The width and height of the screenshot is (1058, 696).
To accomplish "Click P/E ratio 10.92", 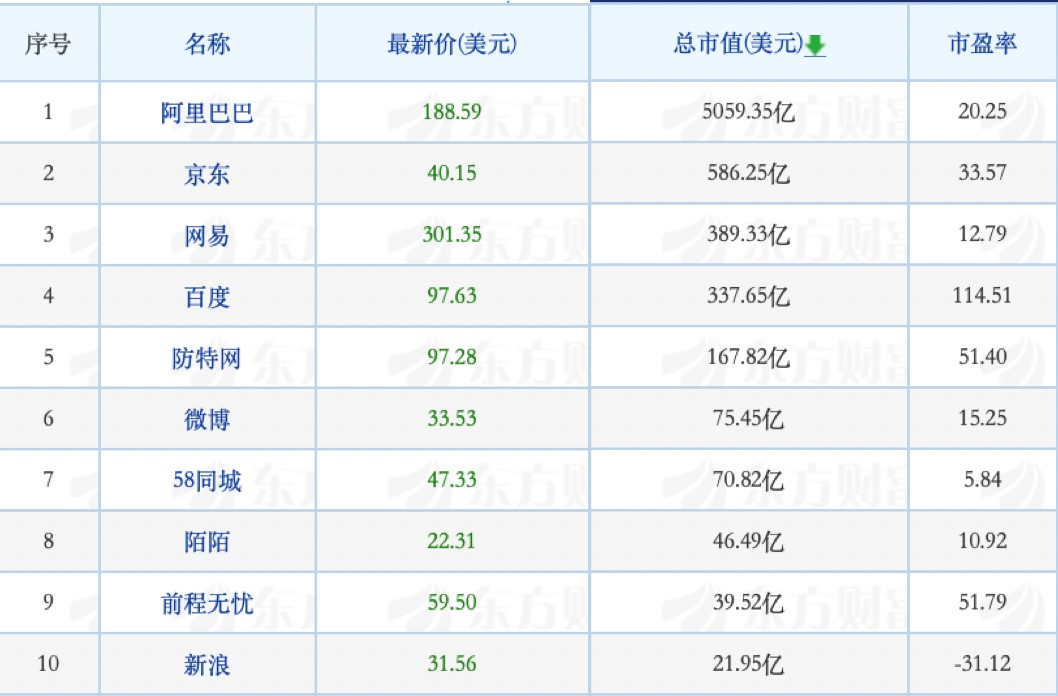I will [982, 541].
